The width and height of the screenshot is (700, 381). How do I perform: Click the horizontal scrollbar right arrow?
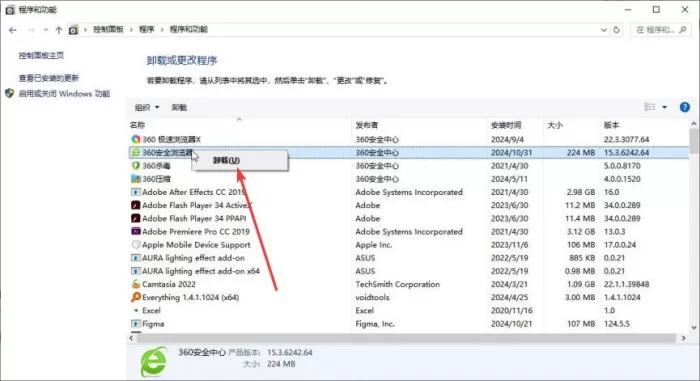(683, 338)
